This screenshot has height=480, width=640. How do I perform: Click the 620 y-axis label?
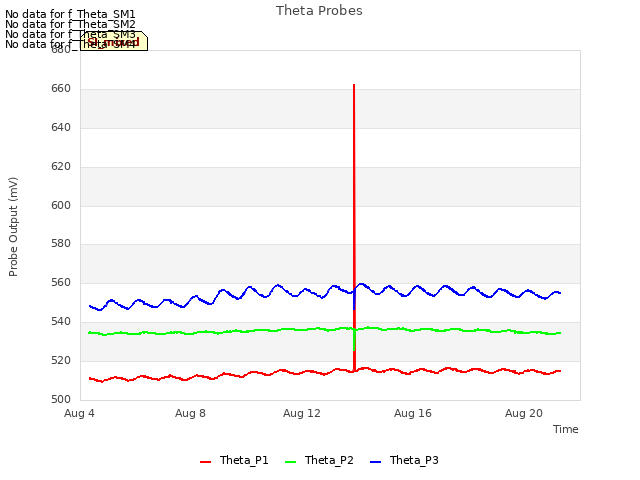click(x=61, y=167)
